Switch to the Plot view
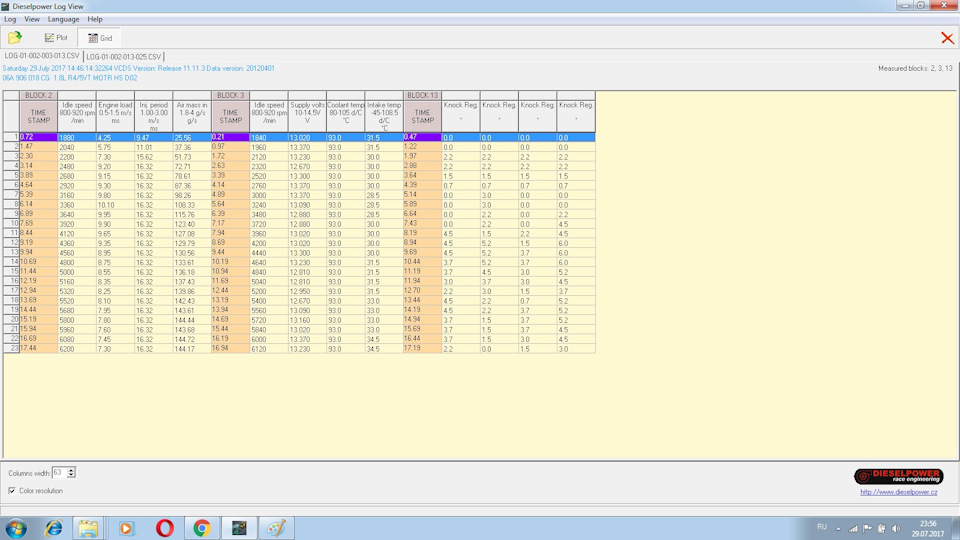 tap(56, 38)
